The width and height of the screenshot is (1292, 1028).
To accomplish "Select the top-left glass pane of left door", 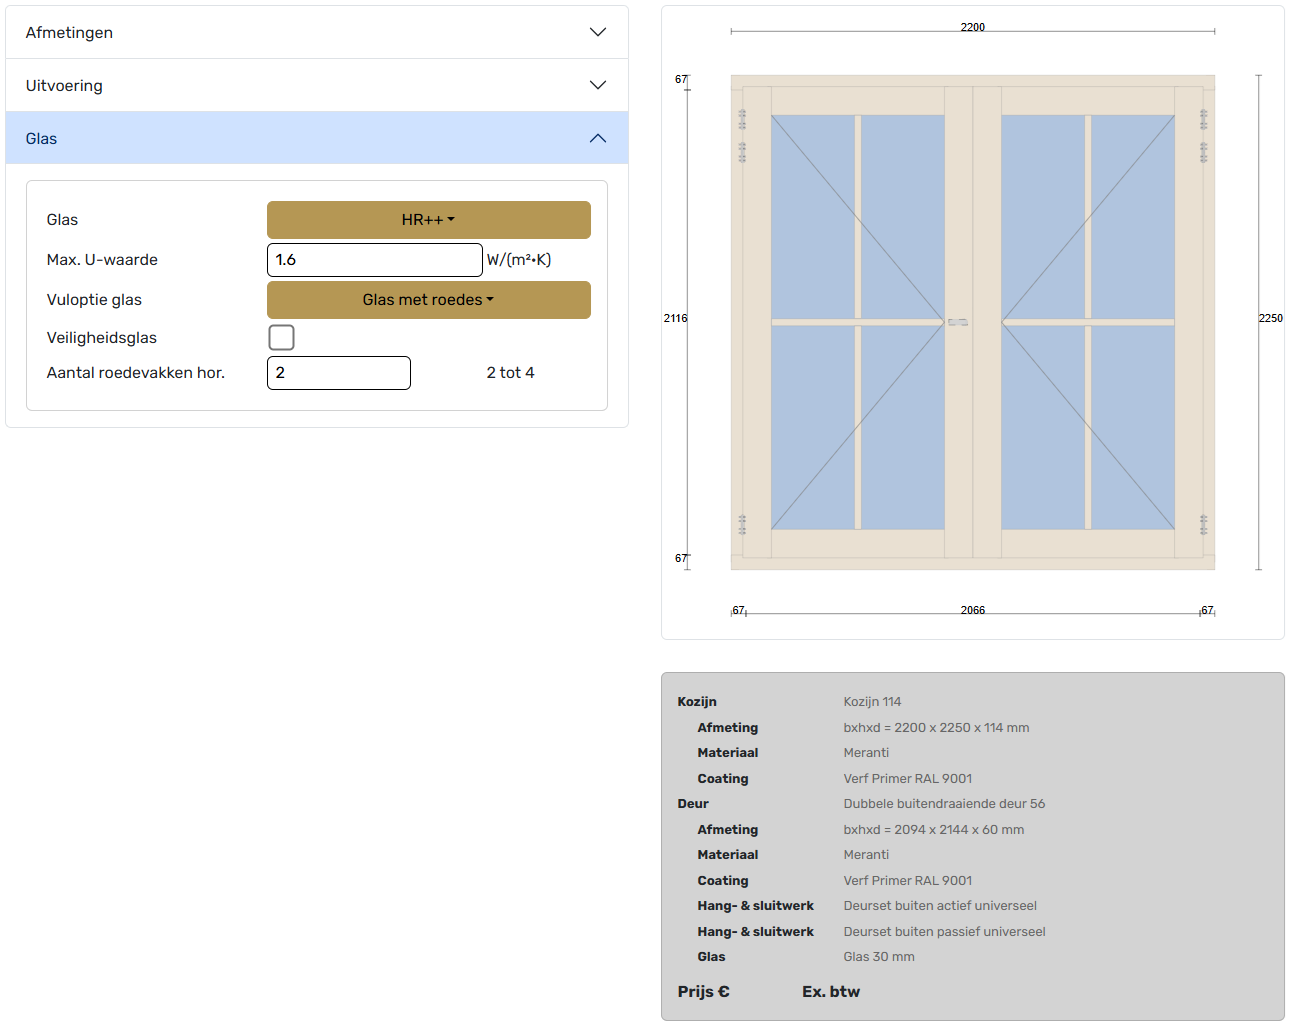I will (812, 216).
